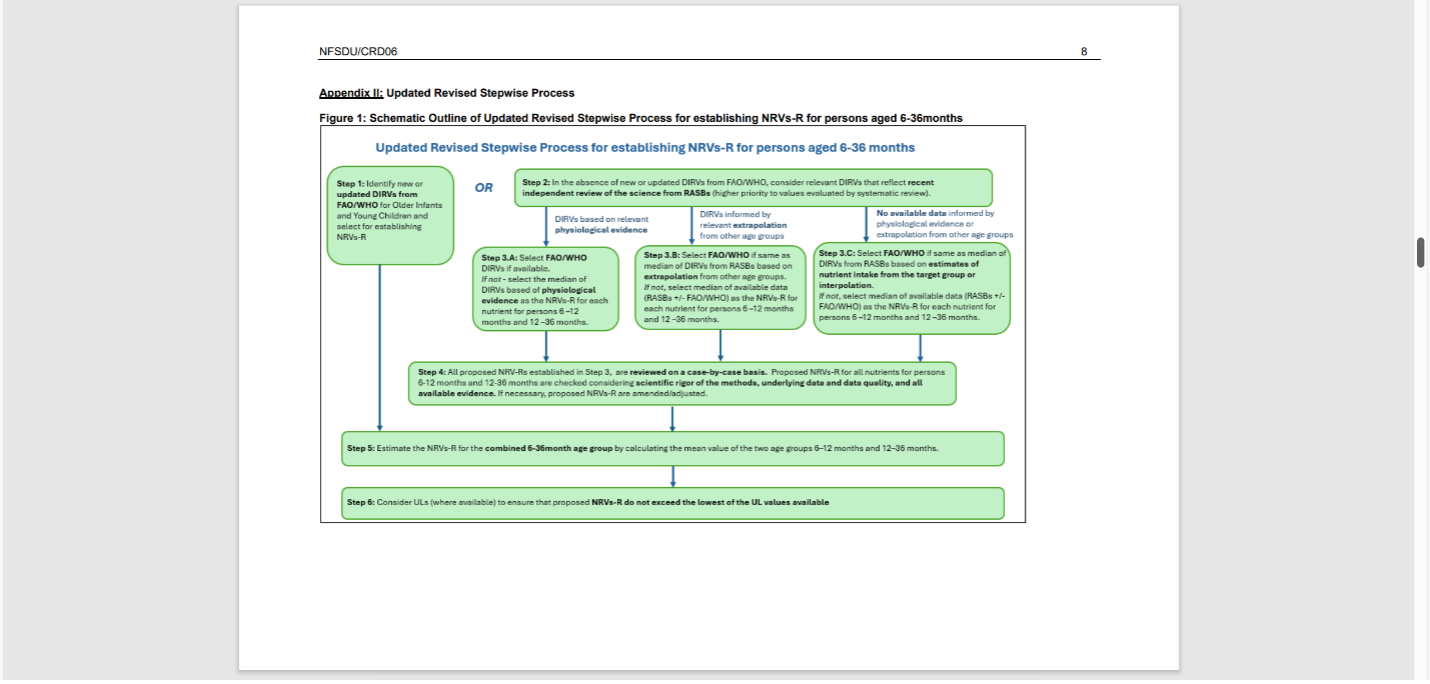Click the blue italic OR text

click(x=484, y=188)
